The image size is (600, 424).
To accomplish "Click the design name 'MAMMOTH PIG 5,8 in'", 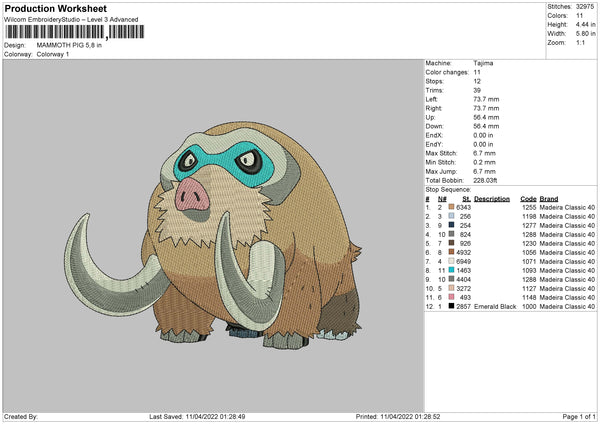I will pyautogui.click(x=69, y=45).
